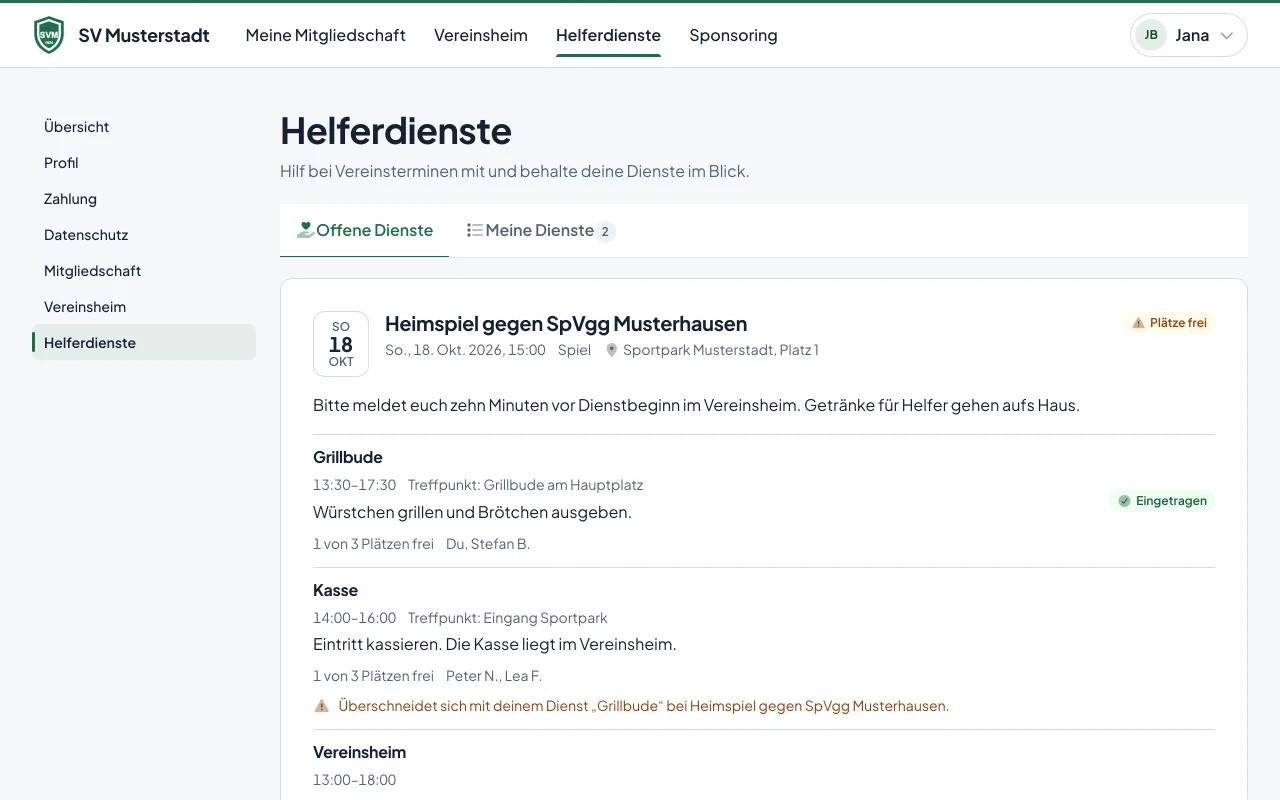1280x800 pixels.
Task: Click the Plätze frei status badge
Action: coord(1169,323)
